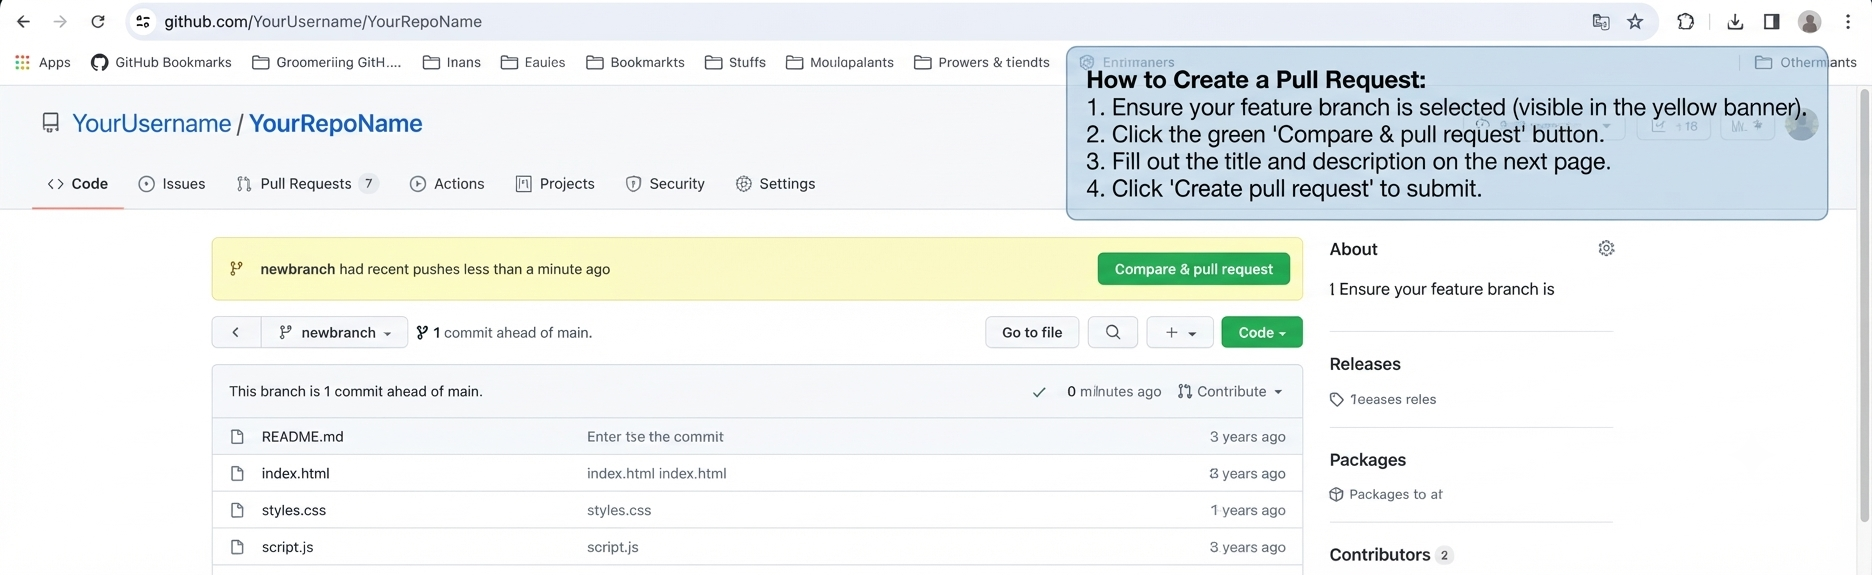
Task: Open the plus add file dropdown
Action: (x=1180, y=332)
